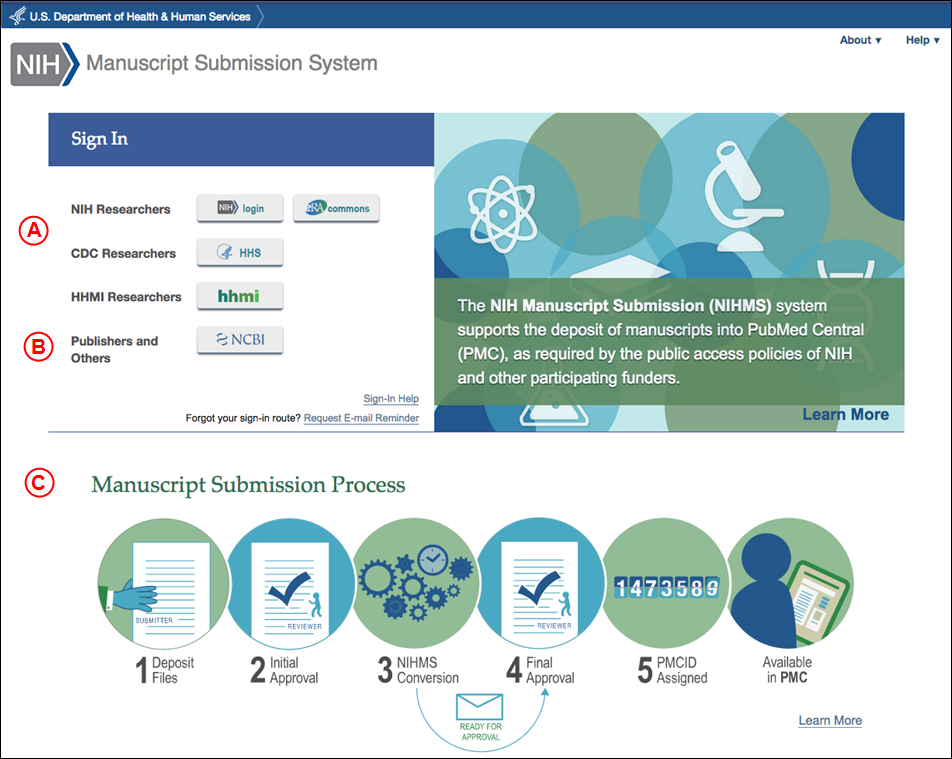
Task: Click the "2 Initial Approval" step label
Action: pos(284,670)
